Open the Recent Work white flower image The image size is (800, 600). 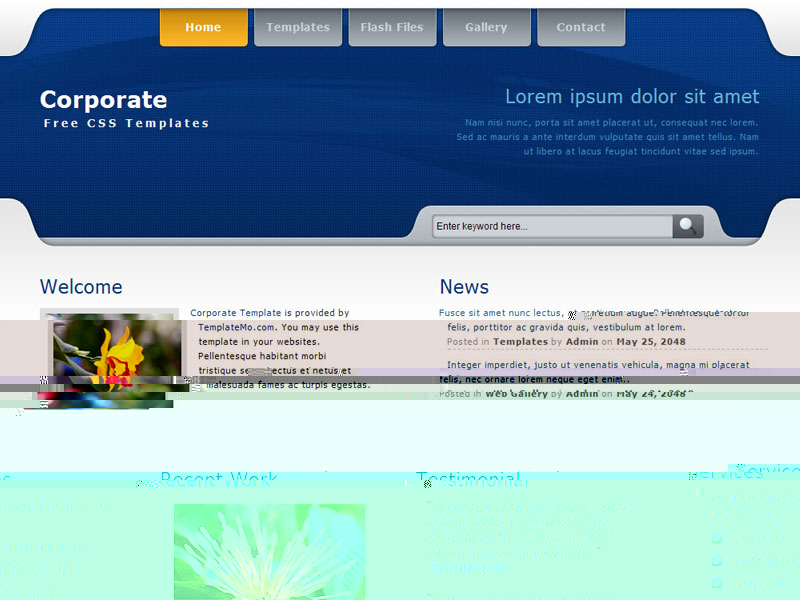click(269, 551)
